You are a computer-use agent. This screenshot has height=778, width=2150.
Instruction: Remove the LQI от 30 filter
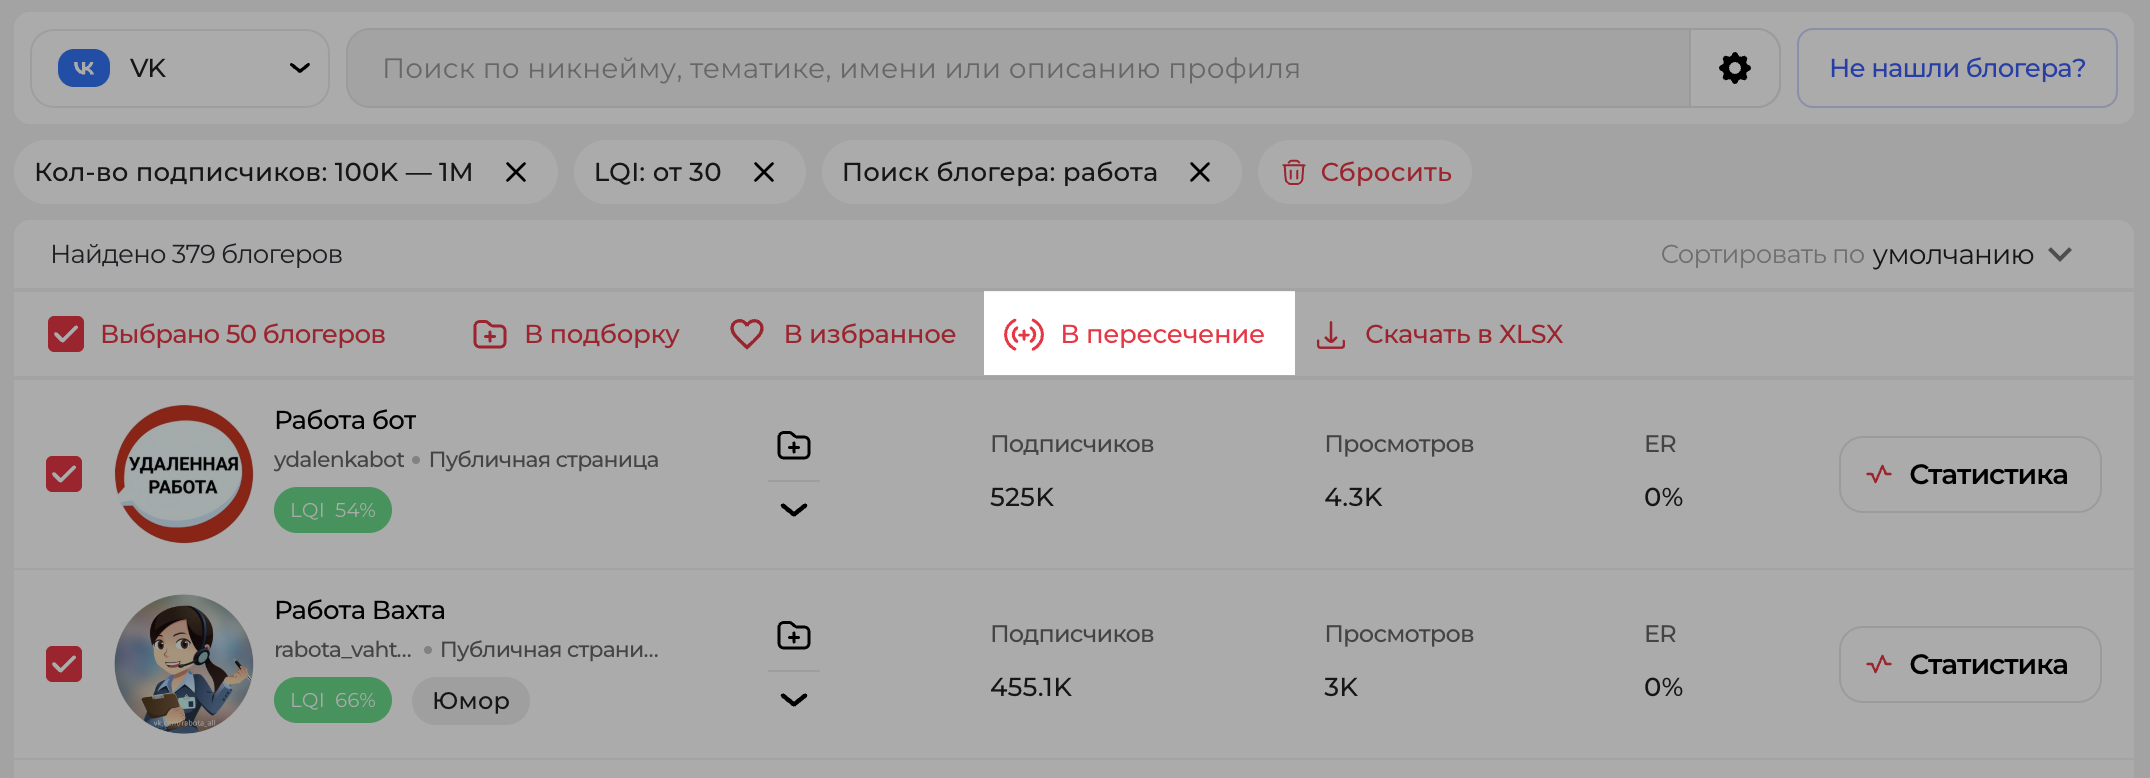coord(764,172)
